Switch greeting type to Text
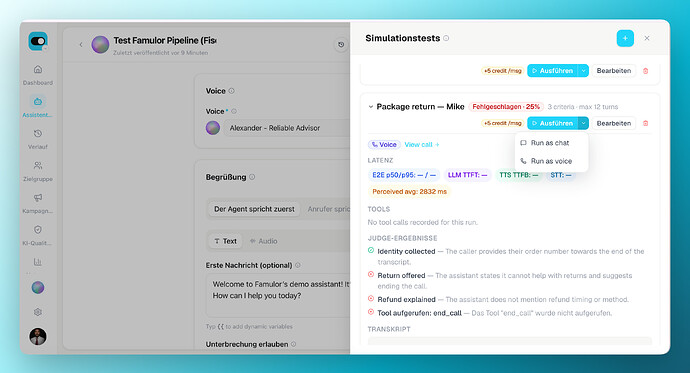This screenshot has height=373, width=690. pos(225,241)
